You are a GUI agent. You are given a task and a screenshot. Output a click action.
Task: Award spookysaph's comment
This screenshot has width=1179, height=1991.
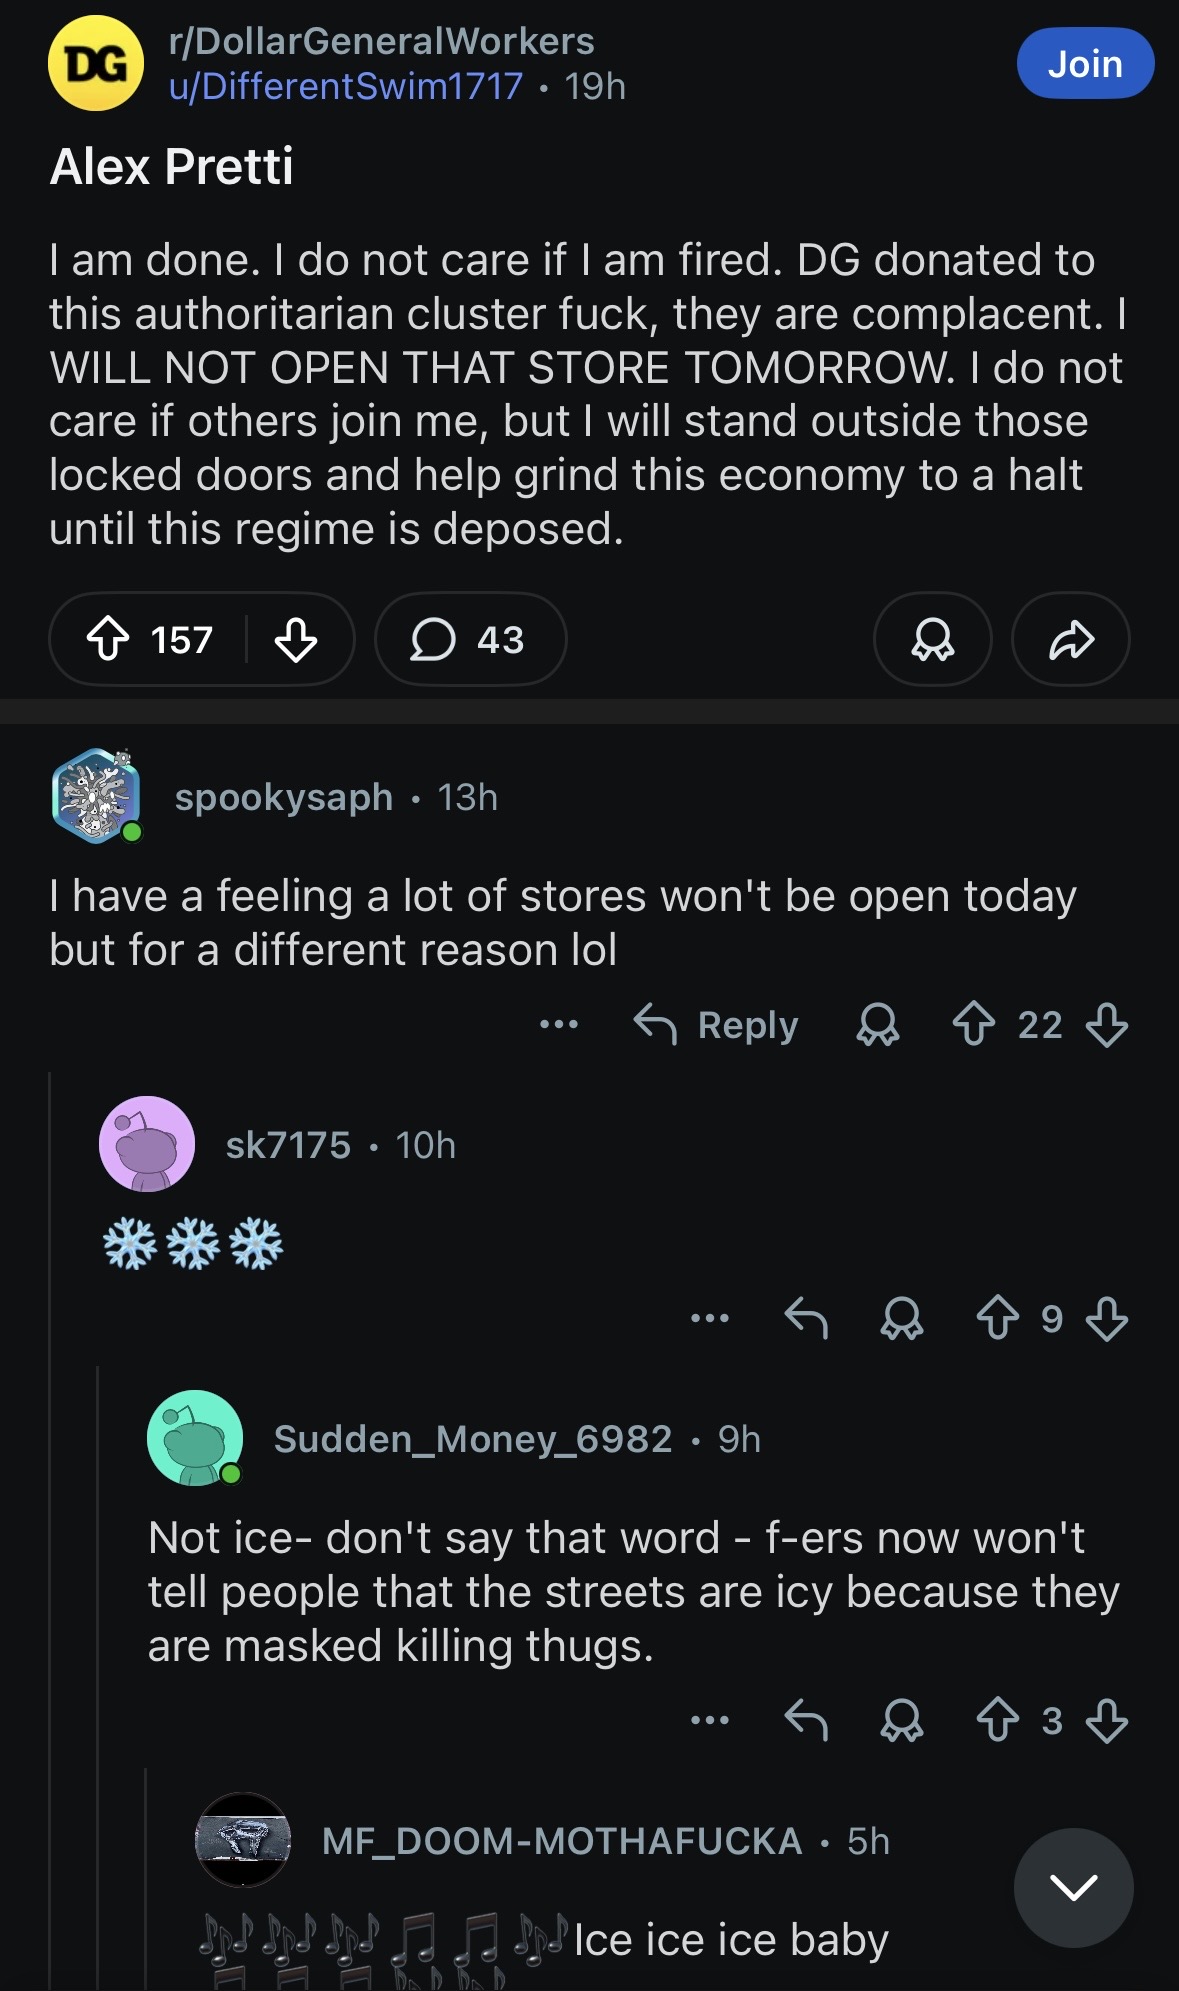[x=878, y=1025]
